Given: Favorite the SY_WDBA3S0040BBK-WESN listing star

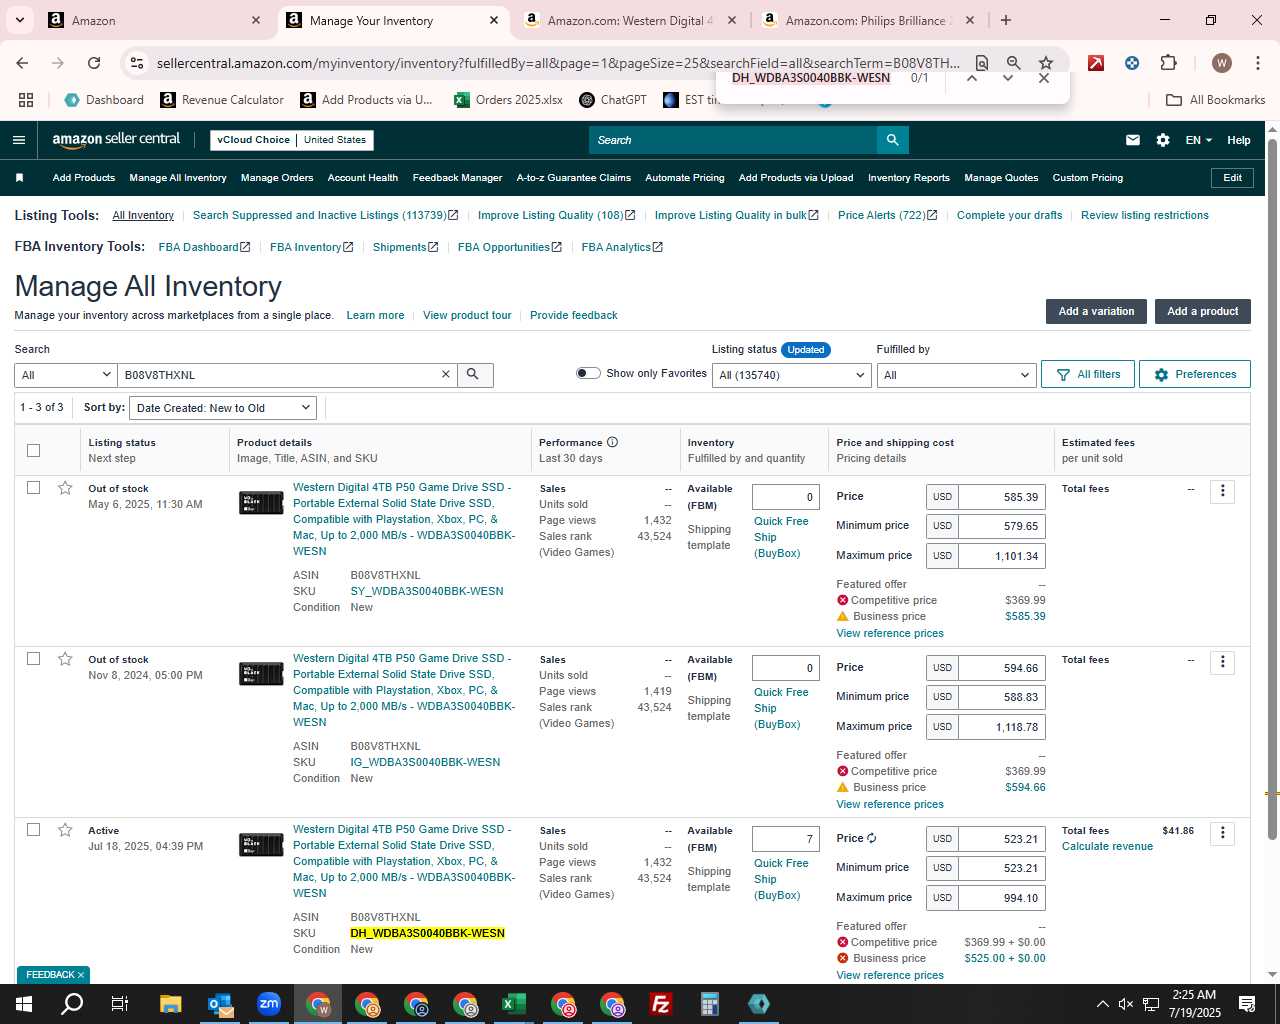Looking at the screenshot, I should coord(65,488).
